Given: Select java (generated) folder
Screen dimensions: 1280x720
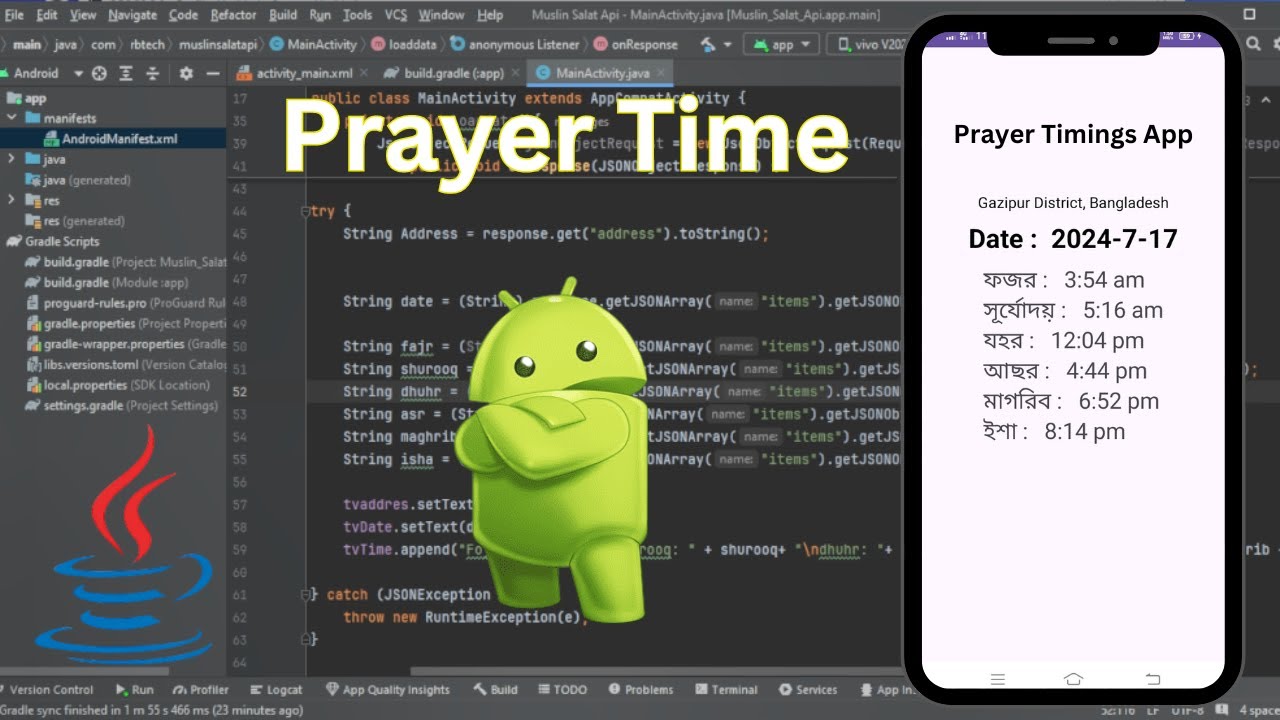Looking at the screenshot, I should (78, 180).
